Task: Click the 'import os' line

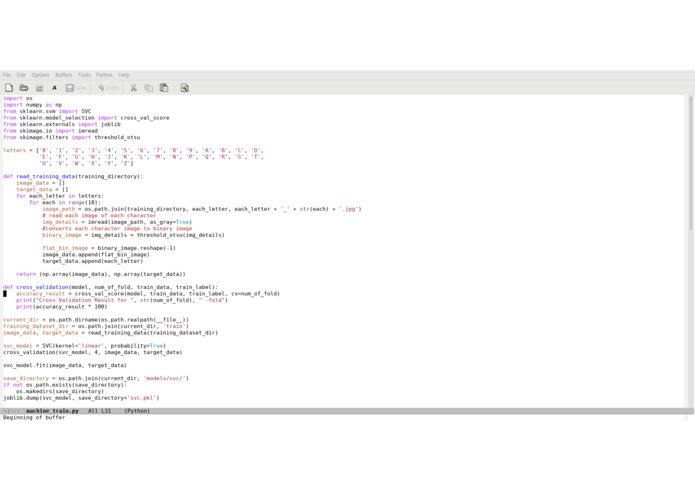Action: pyautogui.click(x=18, y=98)
